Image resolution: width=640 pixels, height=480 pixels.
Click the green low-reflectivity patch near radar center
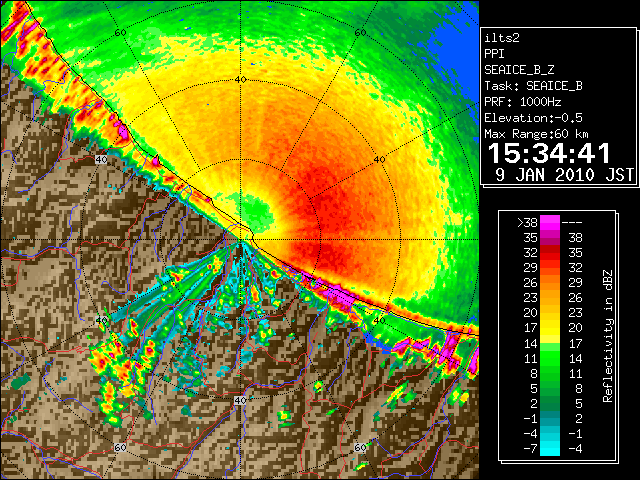pos(256,211)
